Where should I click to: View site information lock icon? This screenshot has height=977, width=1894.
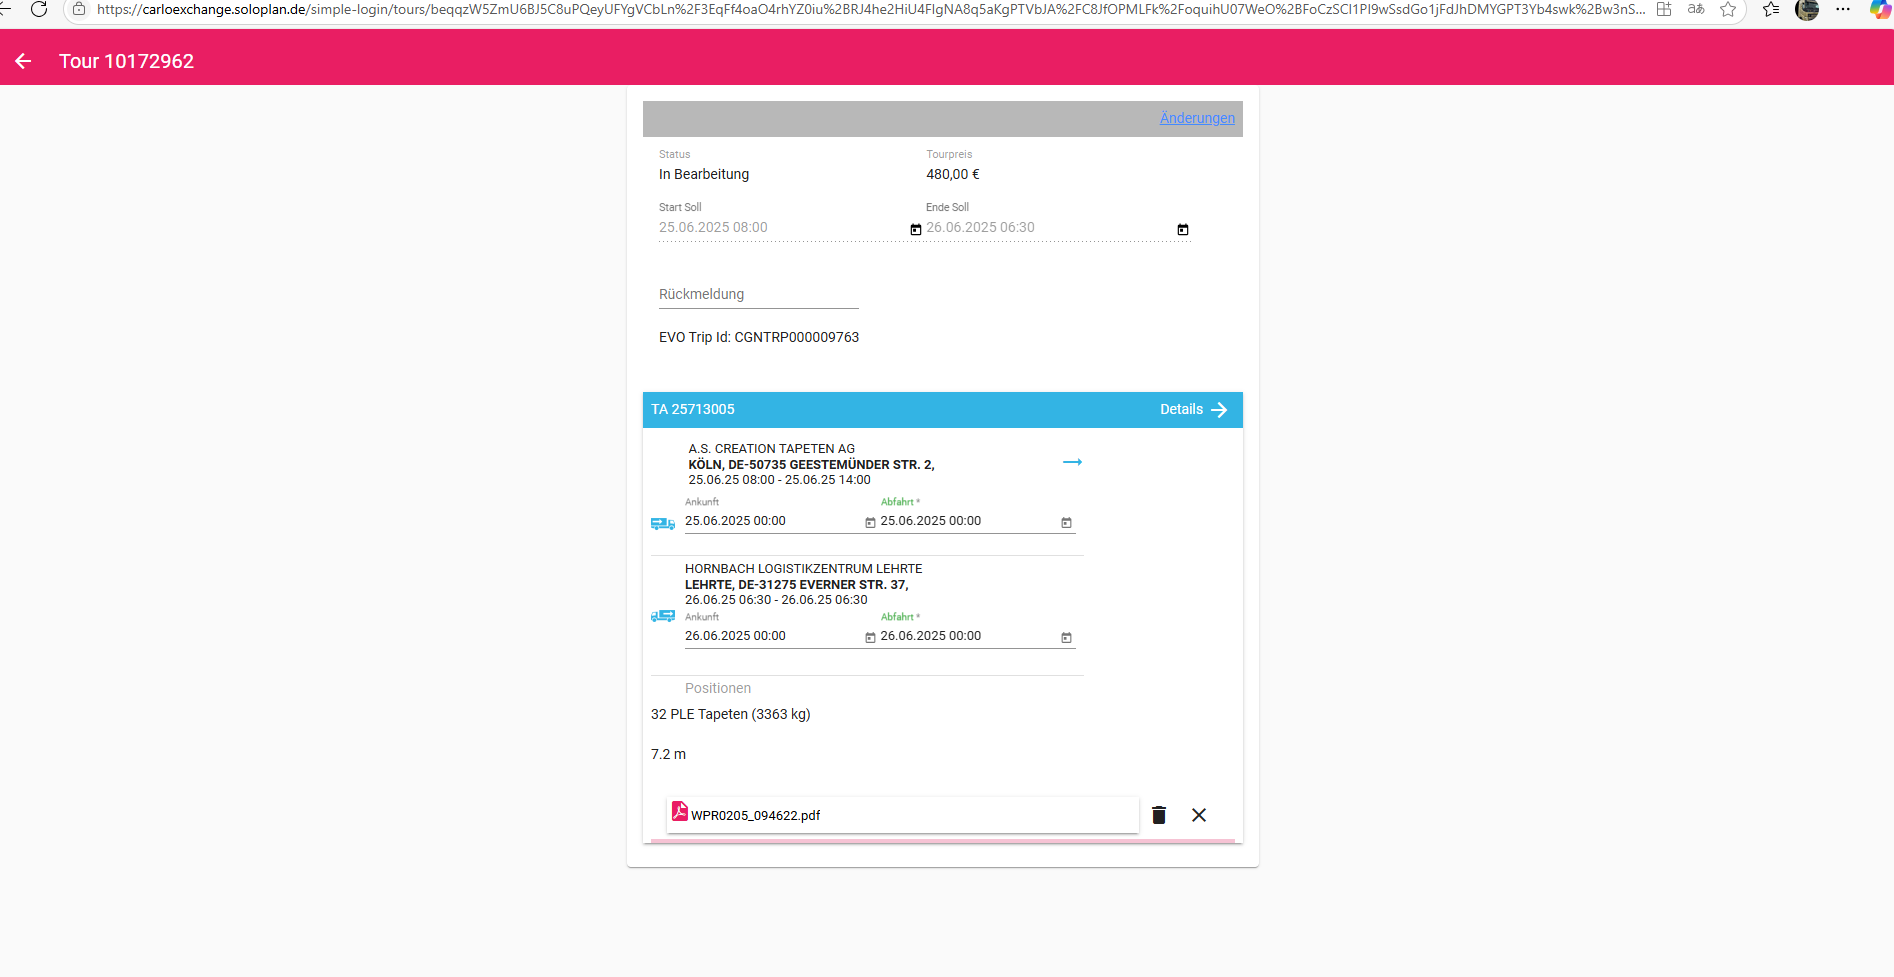(x=79, y=9)
